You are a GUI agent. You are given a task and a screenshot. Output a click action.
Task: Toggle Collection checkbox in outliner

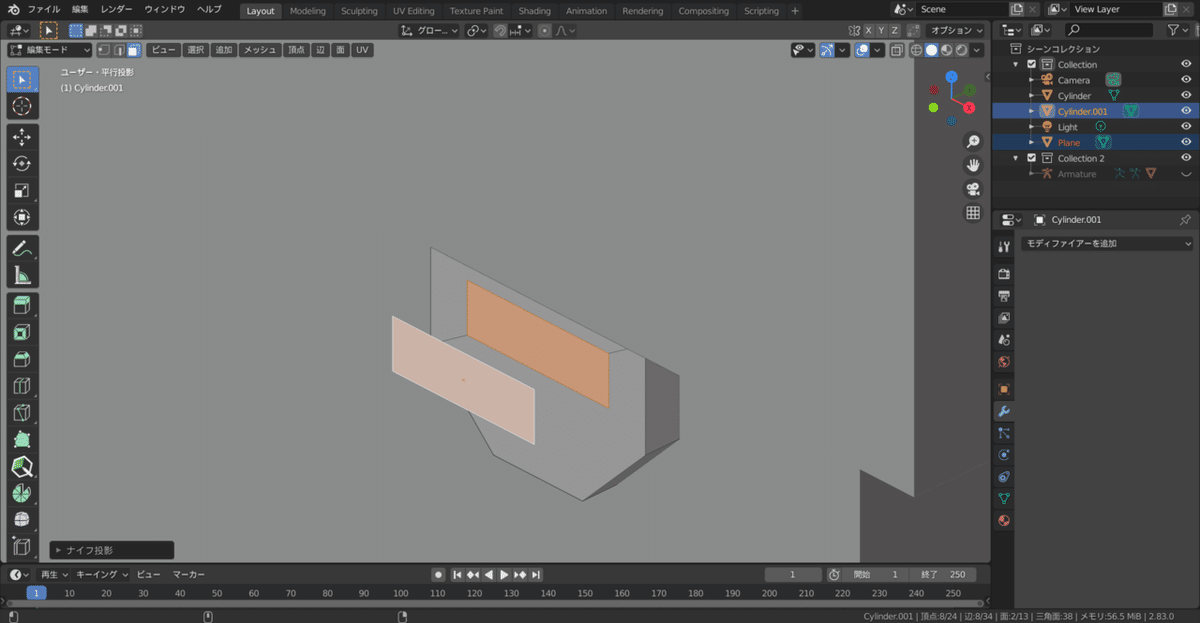[x=1032, y=64]
